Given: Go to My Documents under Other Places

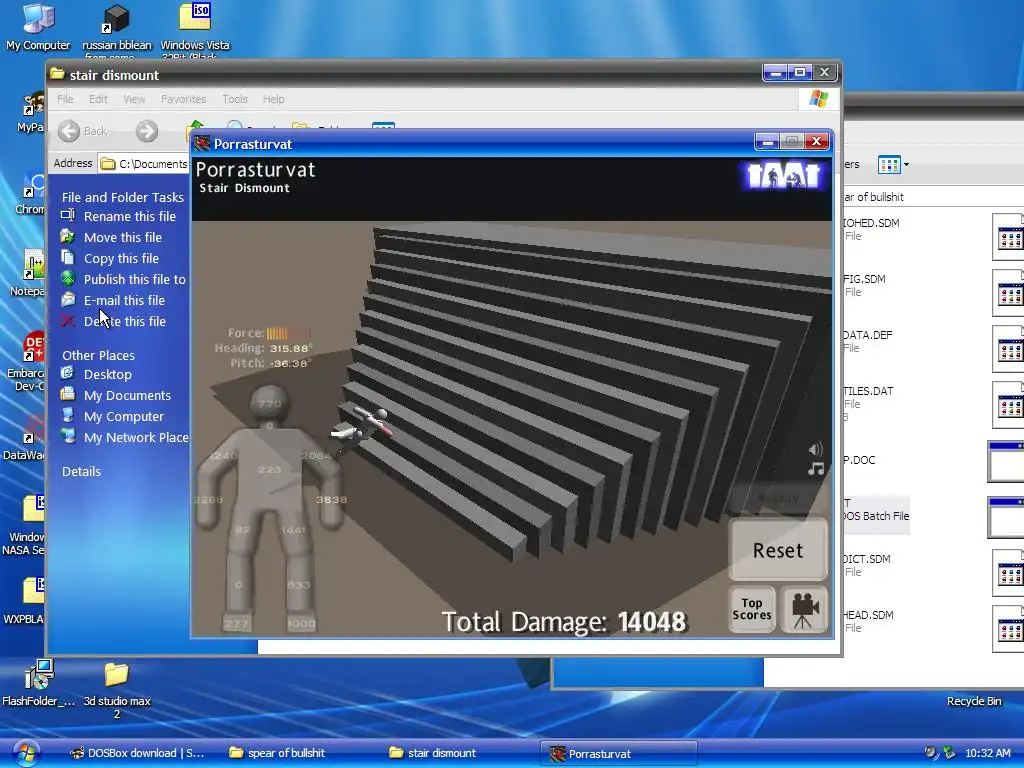Looking at the screenshot, I should tap(127, 395).
